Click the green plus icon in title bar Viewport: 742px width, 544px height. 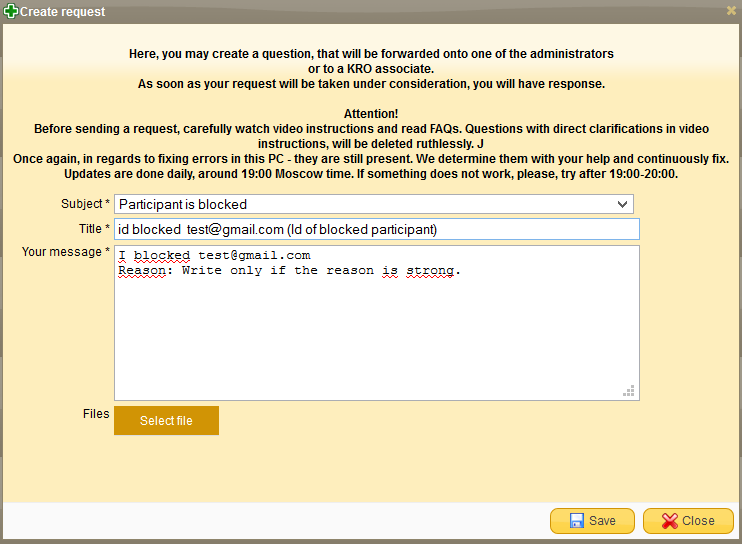[11, 12]
